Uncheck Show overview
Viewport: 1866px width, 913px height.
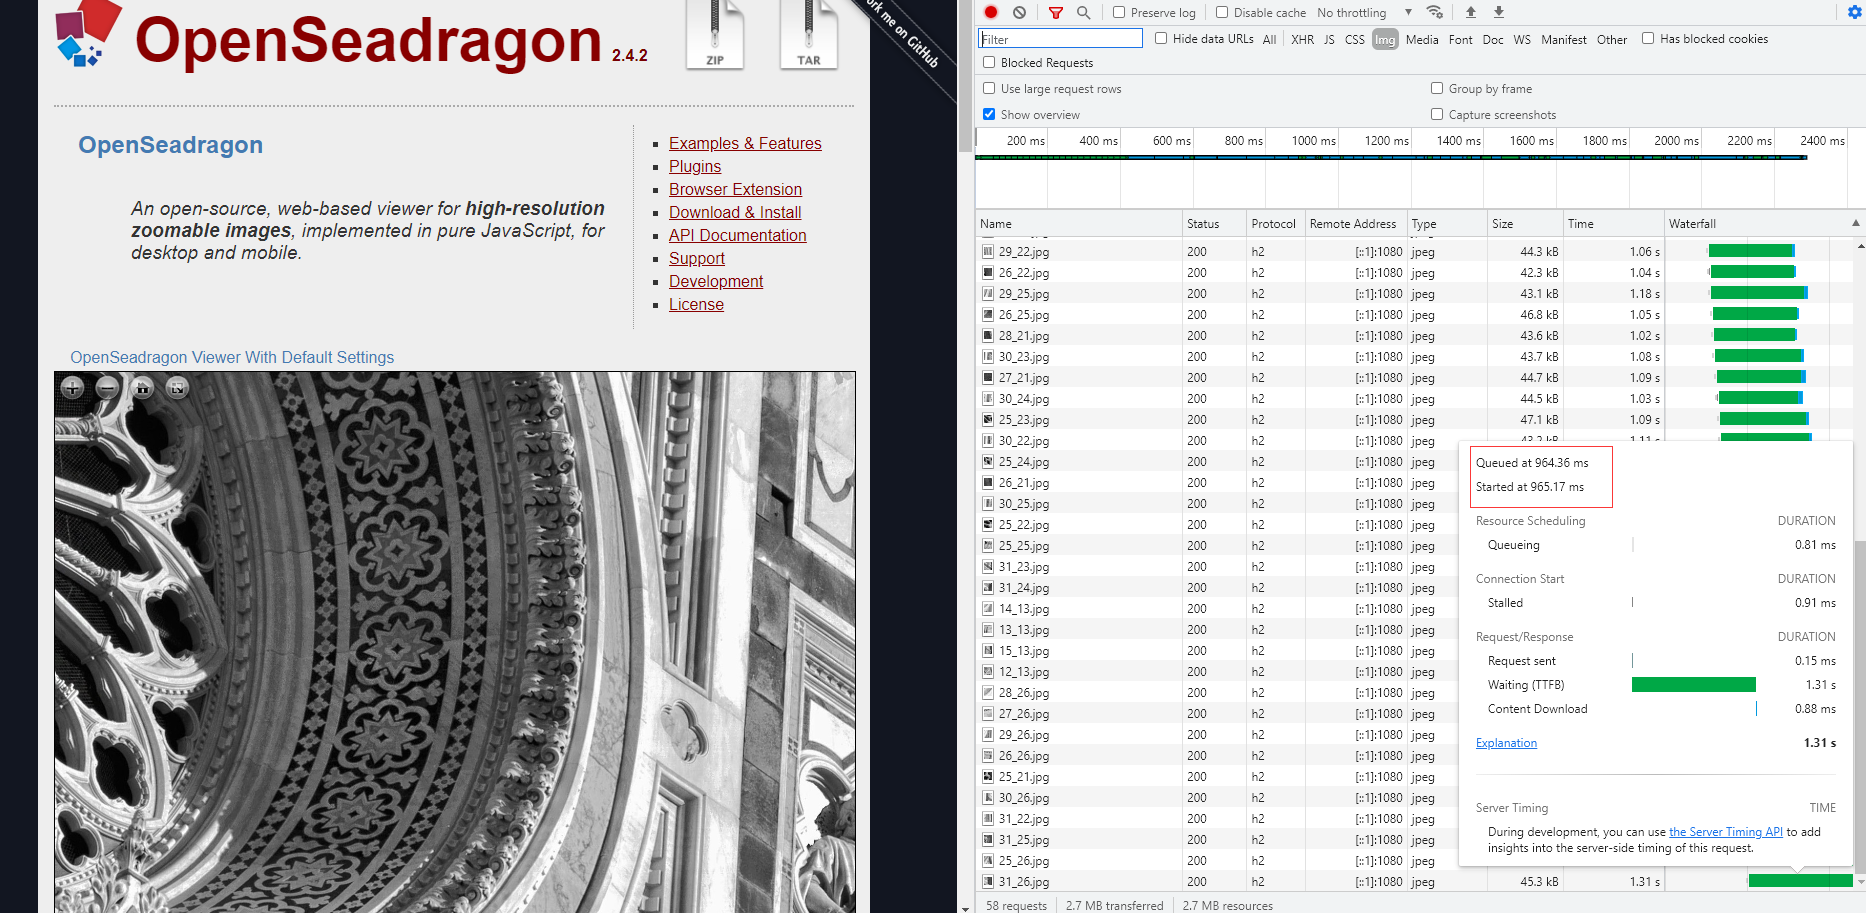tap(989, 114)
